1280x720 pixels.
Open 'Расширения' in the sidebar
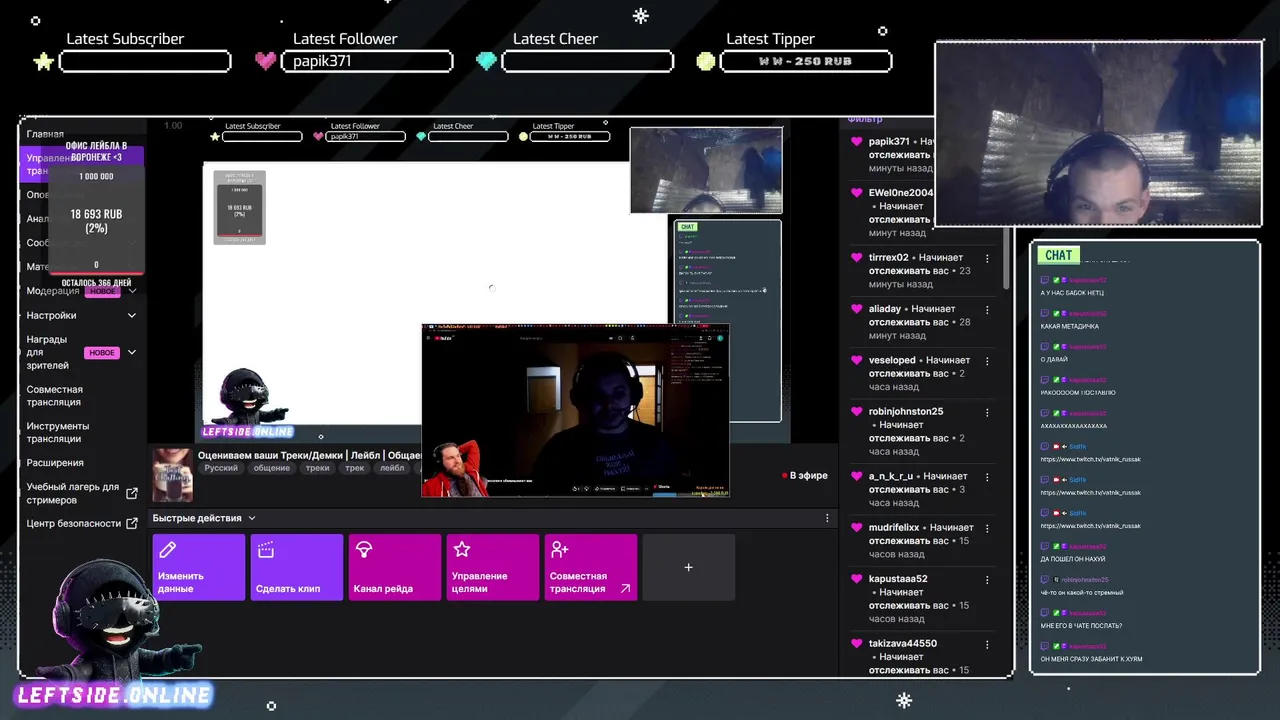pos(55,463)
